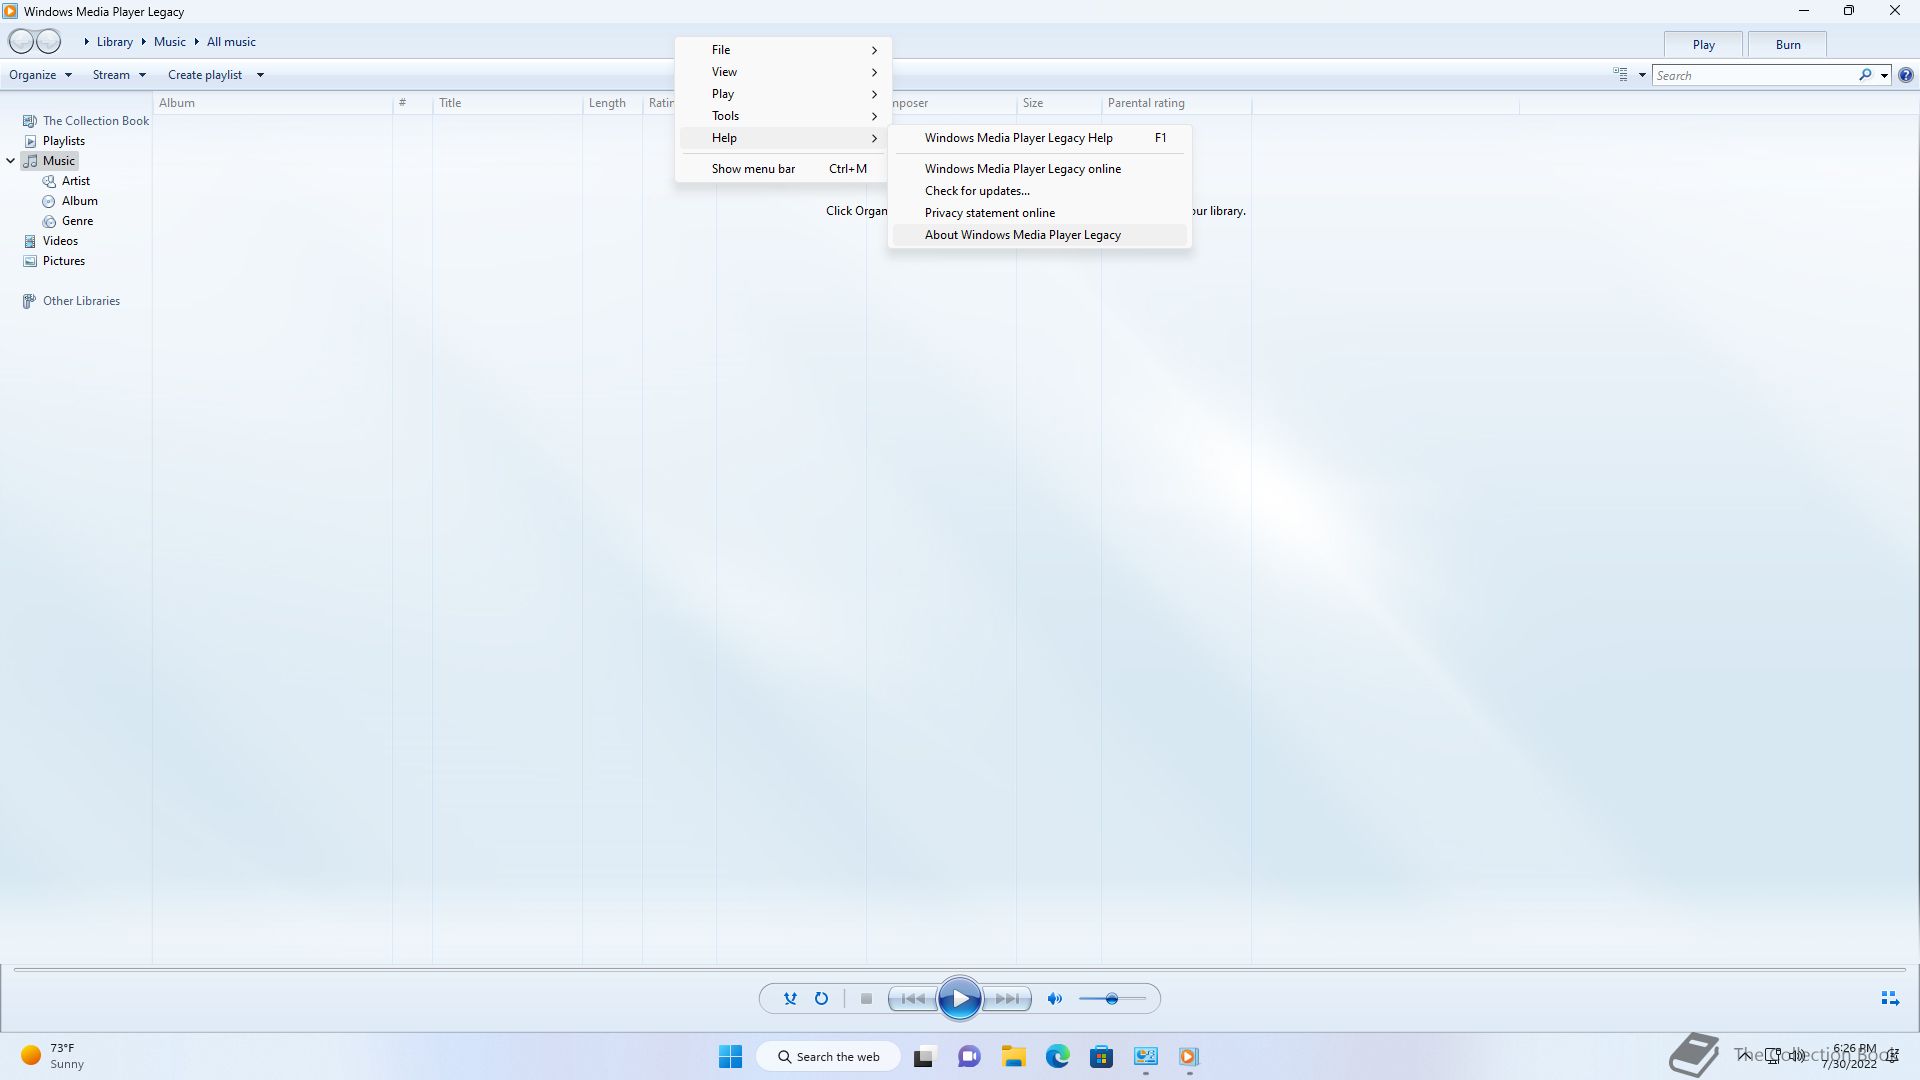Viewport: 1920px width, 1080px height.
Task: Expand the arrow before Library breadcrumb
Action: 87,42
